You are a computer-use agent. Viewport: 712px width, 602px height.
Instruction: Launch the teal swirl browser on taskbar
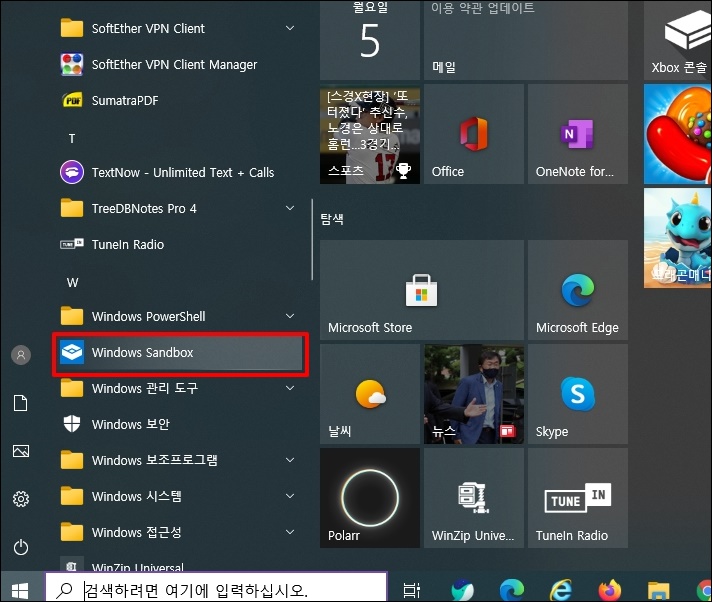pyautogui.click(x=463, y=590)
